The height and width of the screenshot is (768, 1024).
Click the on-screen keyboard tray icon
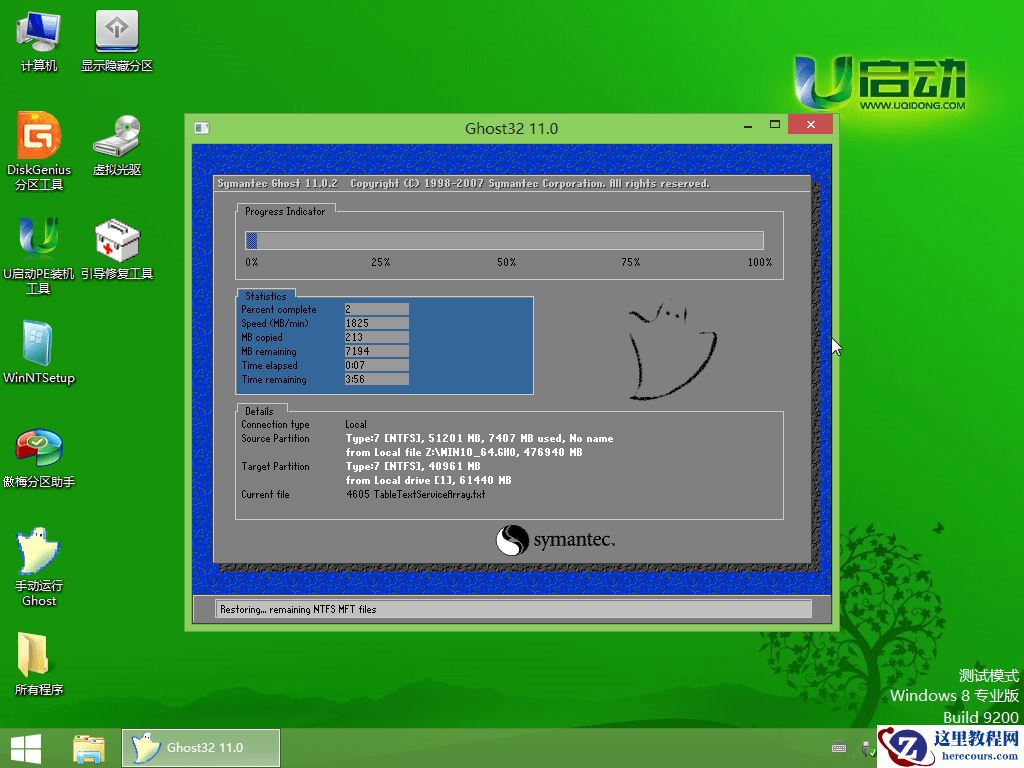(838, 747)
